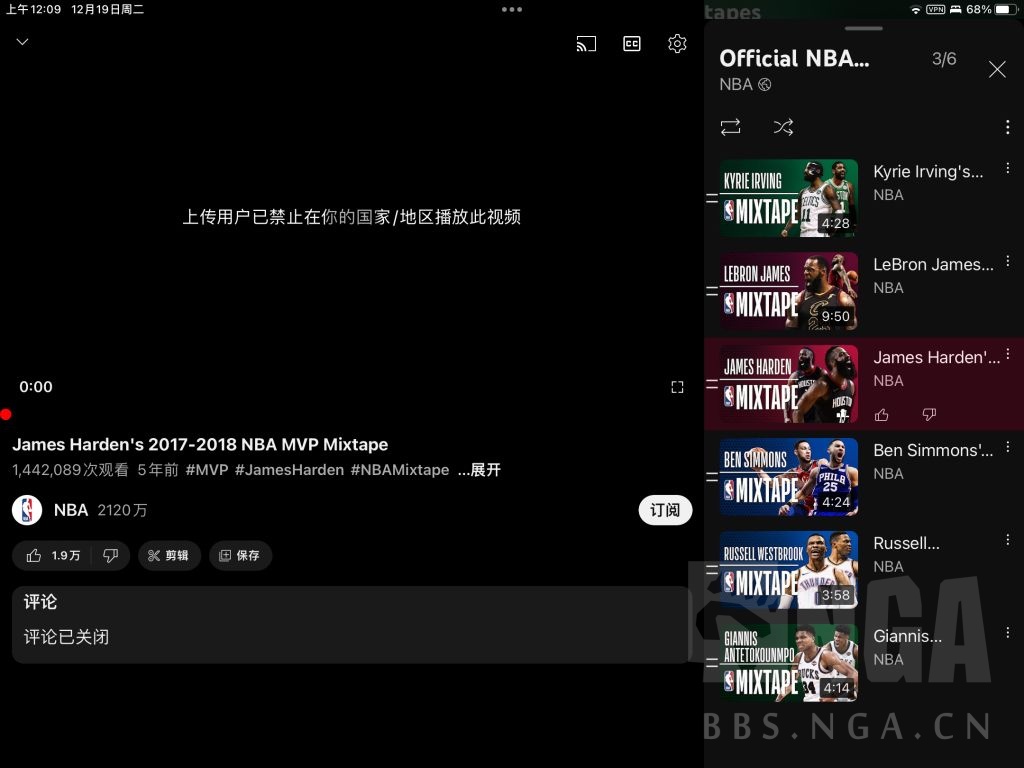This screenshot has height=768, width=1024.
Task: Tap the thumbs up on James Harden's video
Action: (881, 414)
